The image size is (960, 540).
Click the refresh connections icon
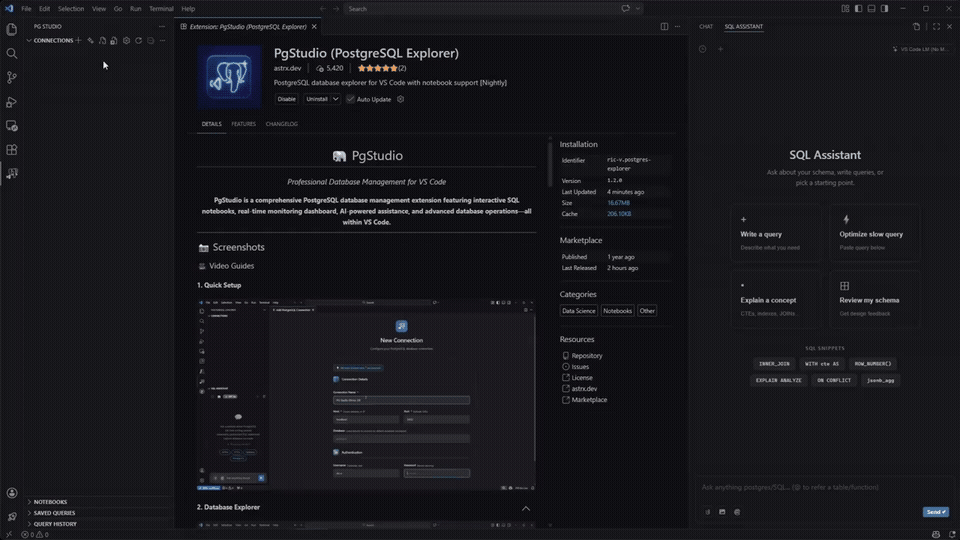(x=138, y=40)
